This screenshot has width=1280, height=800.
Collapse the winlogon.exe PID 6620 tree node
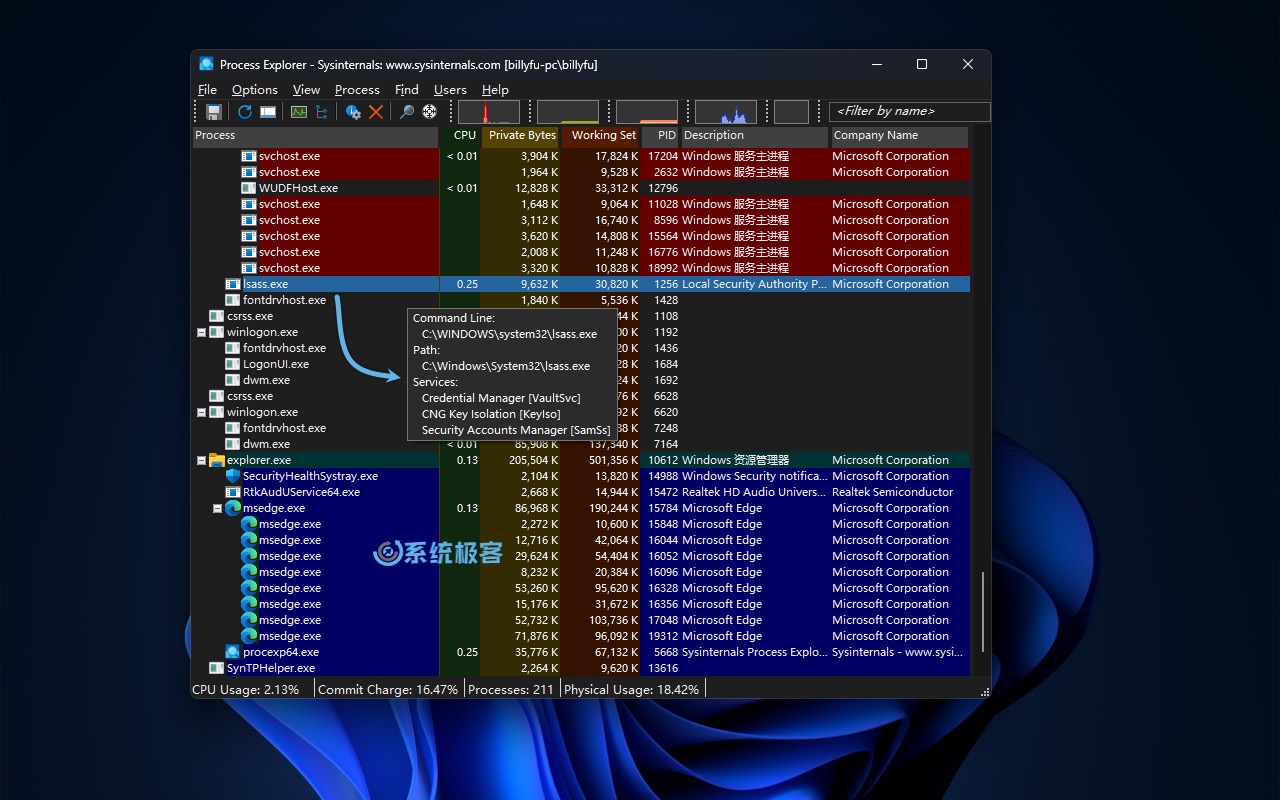click(202, 412)
